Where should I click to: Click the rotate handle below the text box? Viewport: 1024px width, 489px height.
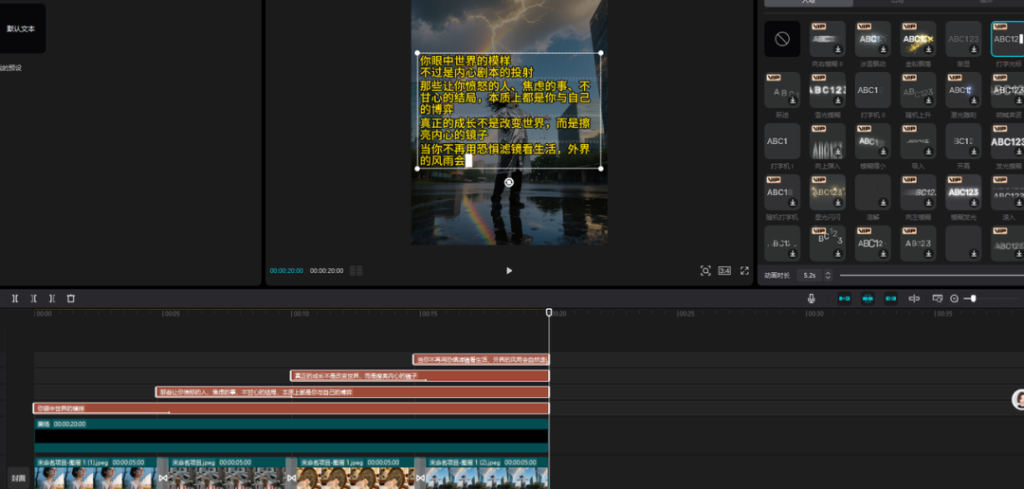(509, 182)
